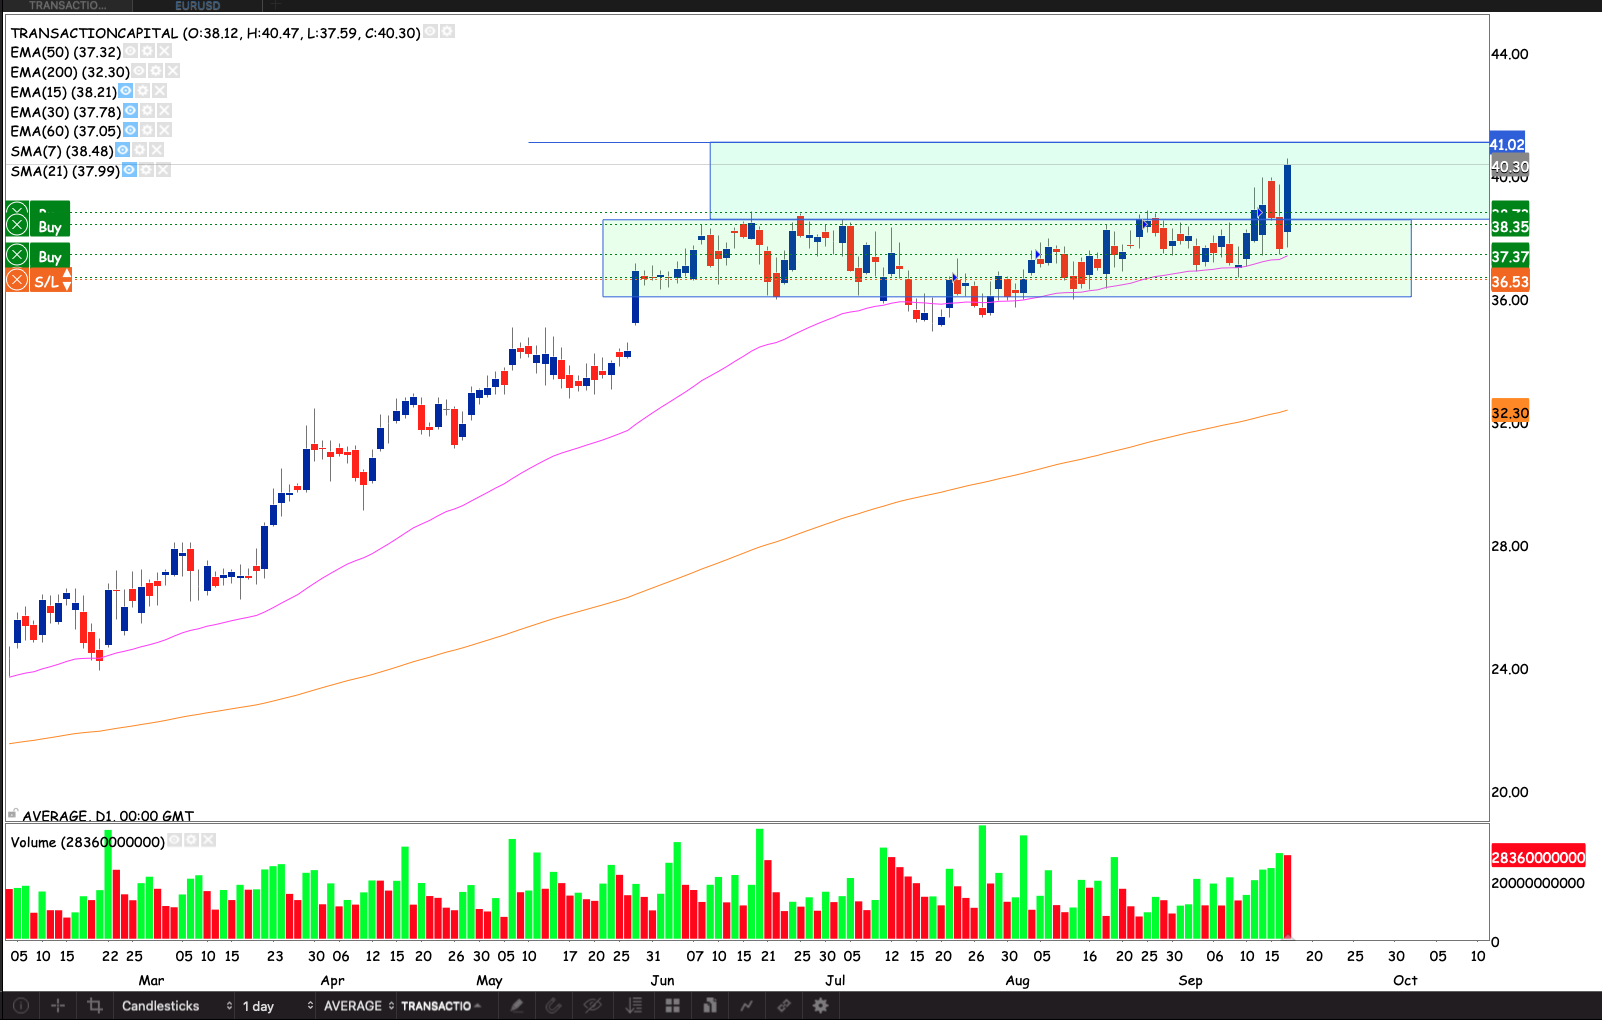Click the crosshair cursor tool
Image resolution: width=1602 pixels, height=1020 pixels.
[58, 1006]
